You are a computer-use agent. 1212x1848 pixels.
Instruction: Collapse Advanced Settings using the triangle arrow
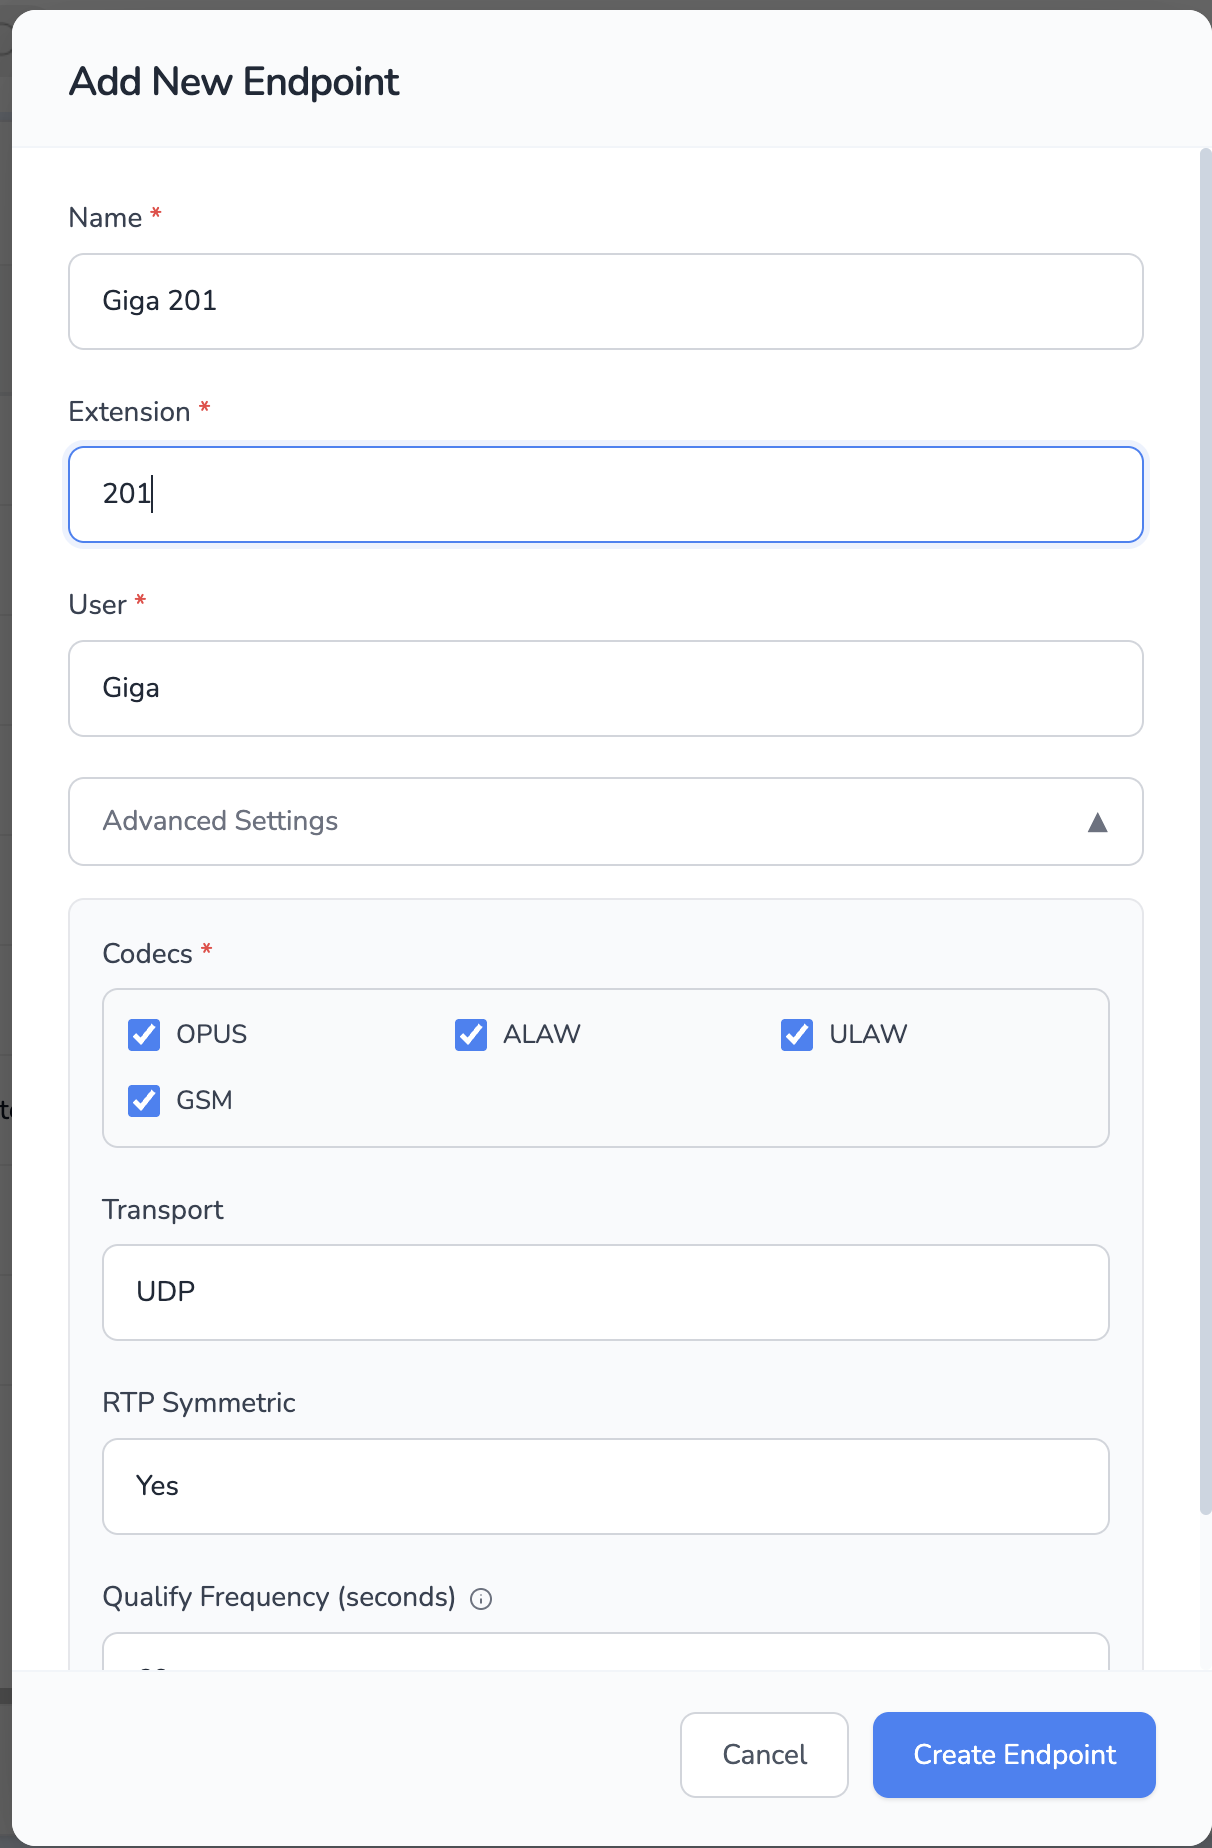[x=1097, y=822]
